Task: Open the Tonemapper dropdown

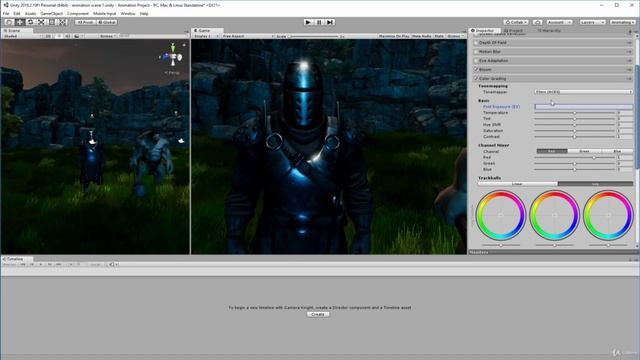Action: point(584,92)
